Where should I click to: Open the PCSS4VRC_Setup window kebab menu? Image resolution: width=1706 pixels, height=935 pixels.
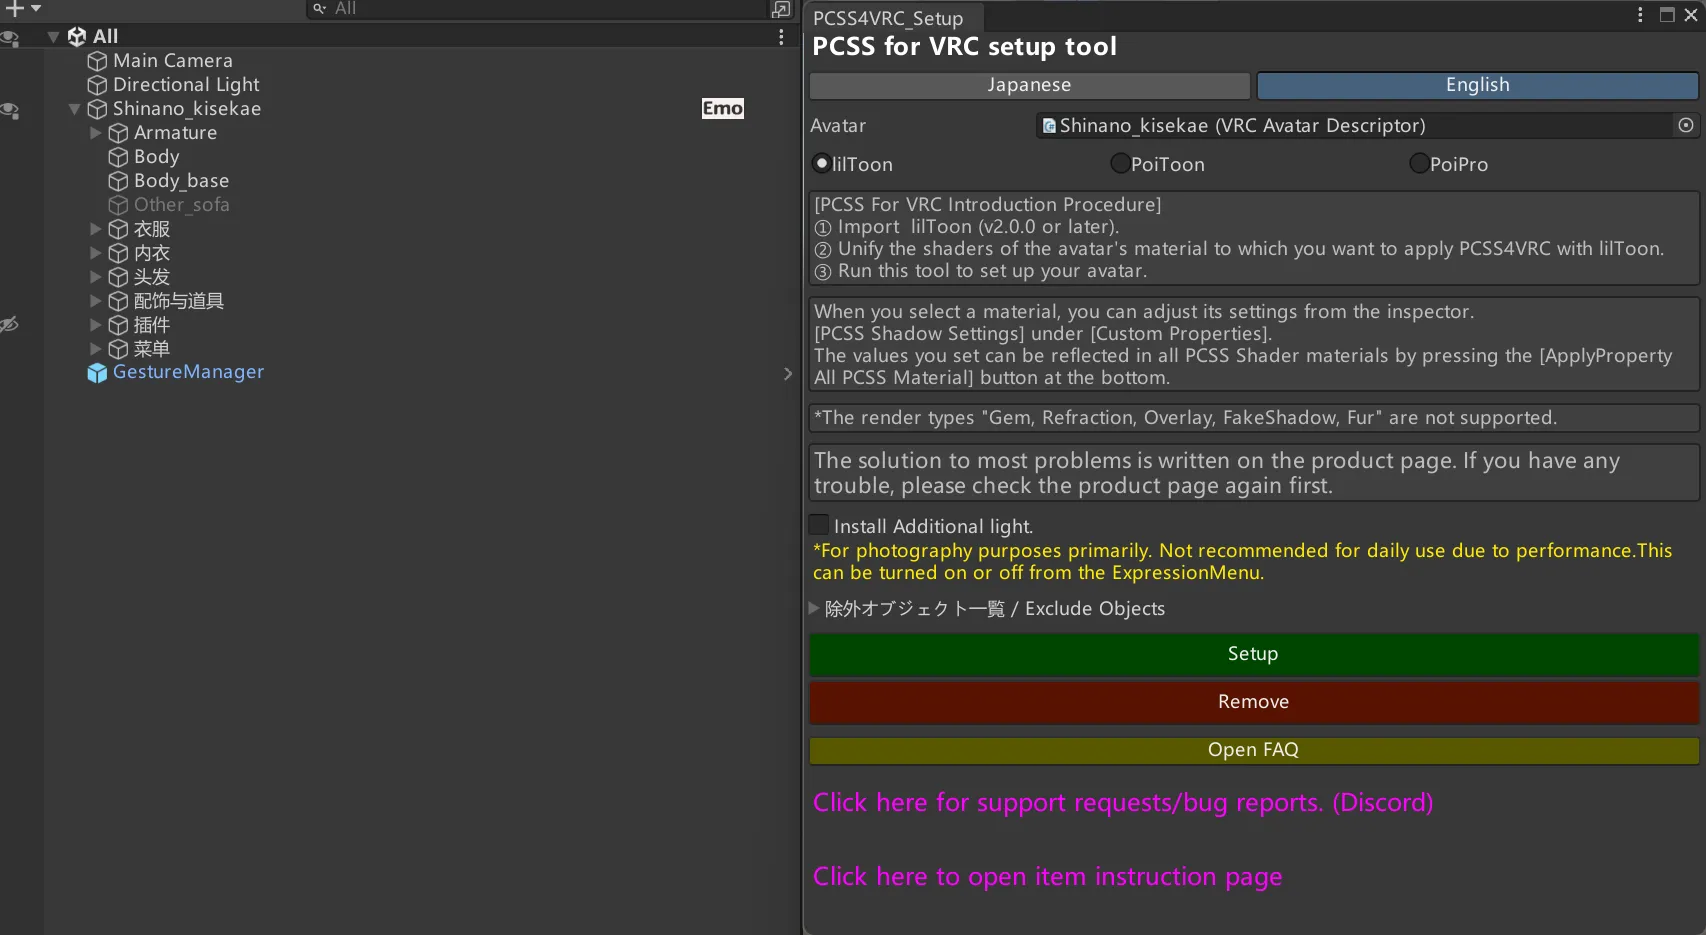tap(1640, 15)
